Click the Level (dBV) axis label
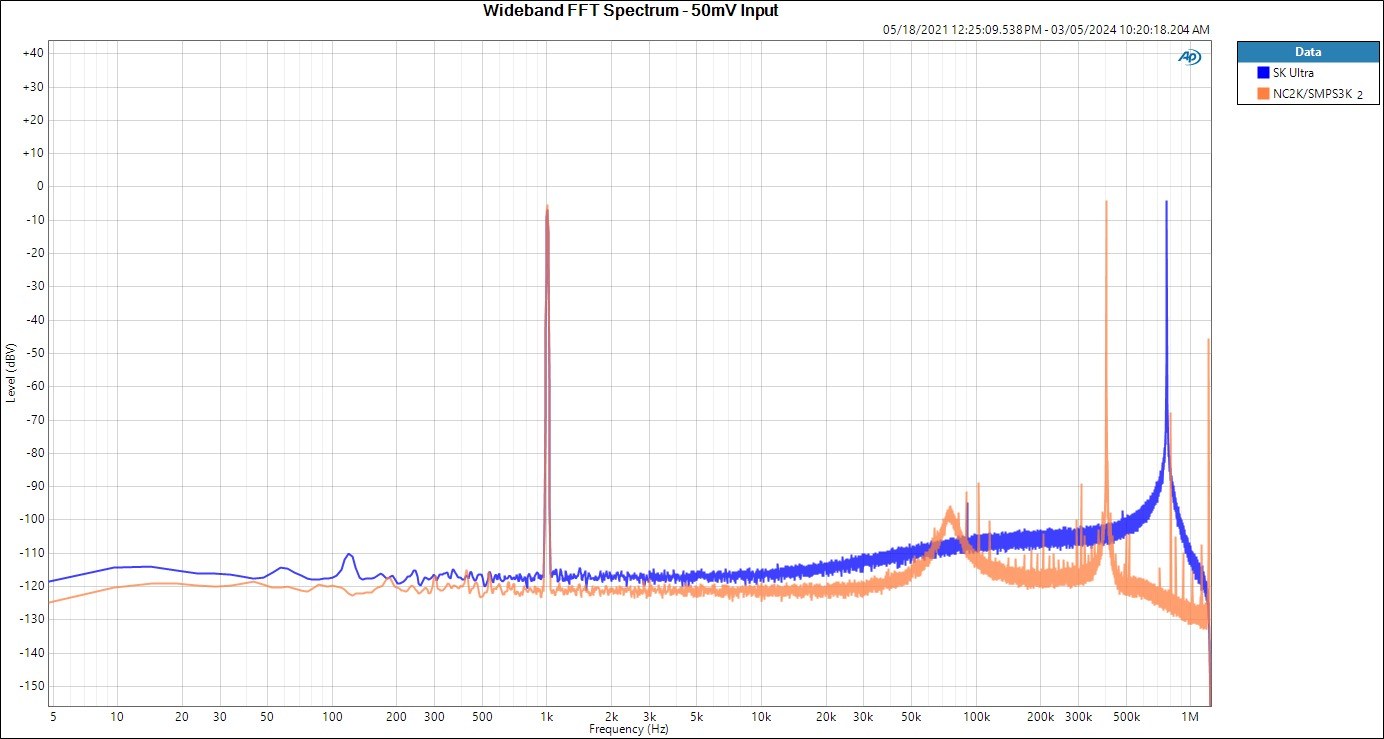This screenshot has height=739, width=1384. pyautogui.click(x=10, y=372)
